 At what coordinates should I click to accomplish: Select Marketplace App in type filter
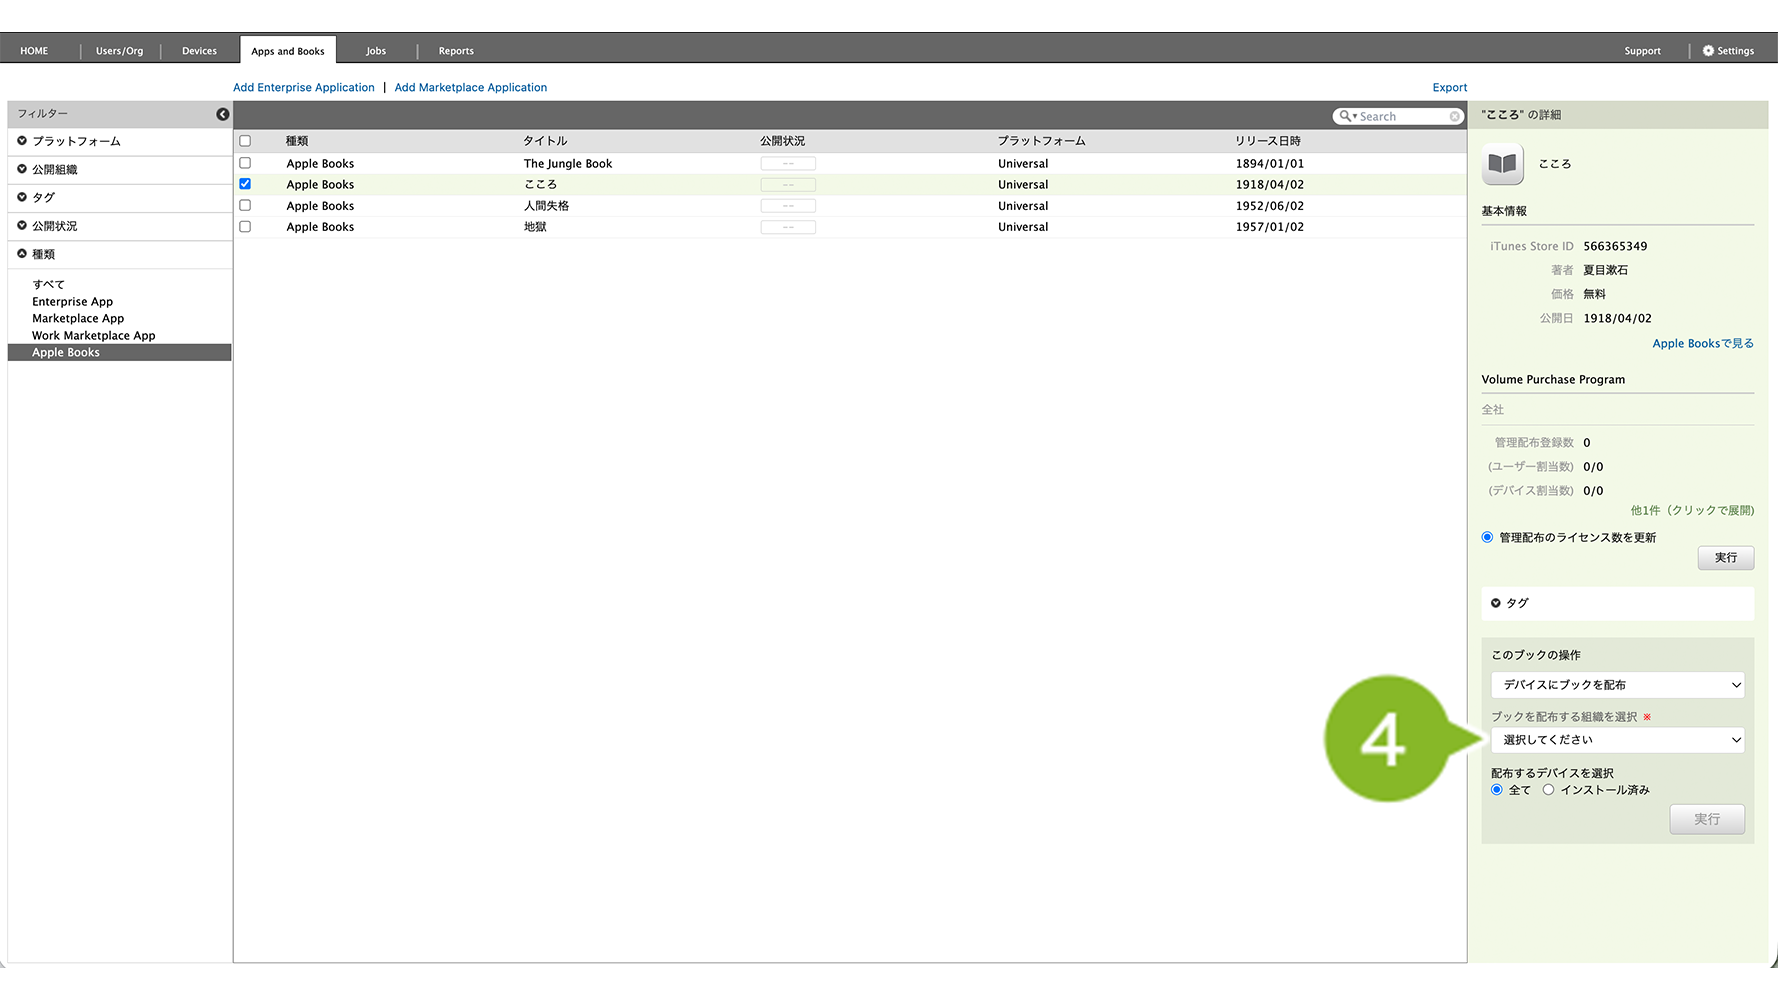(78, 319)
